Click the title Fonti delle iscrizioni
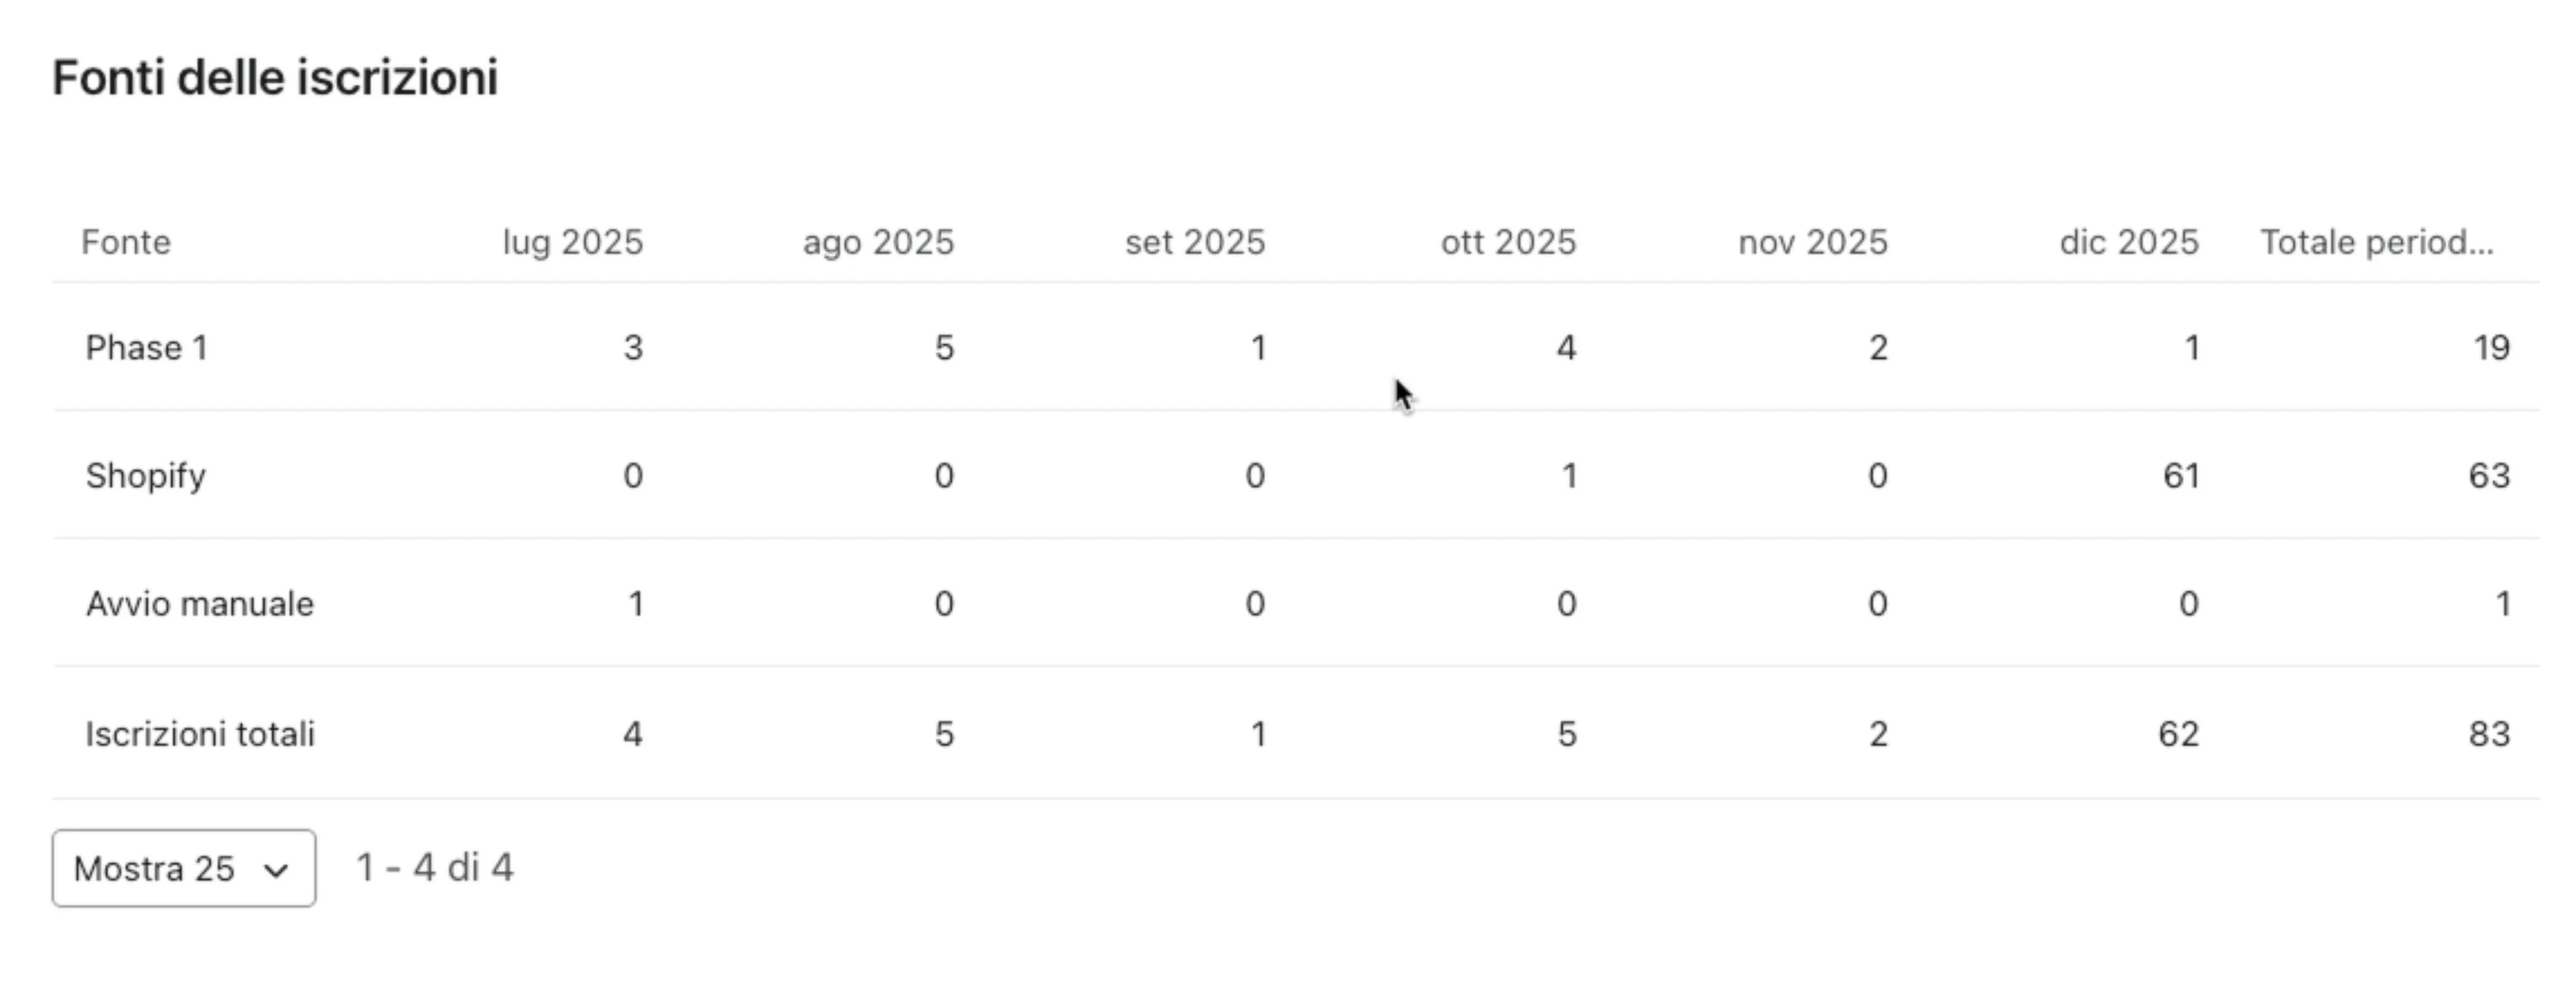The width and height of the screenshot is (2576, 984). pos(277,75)
